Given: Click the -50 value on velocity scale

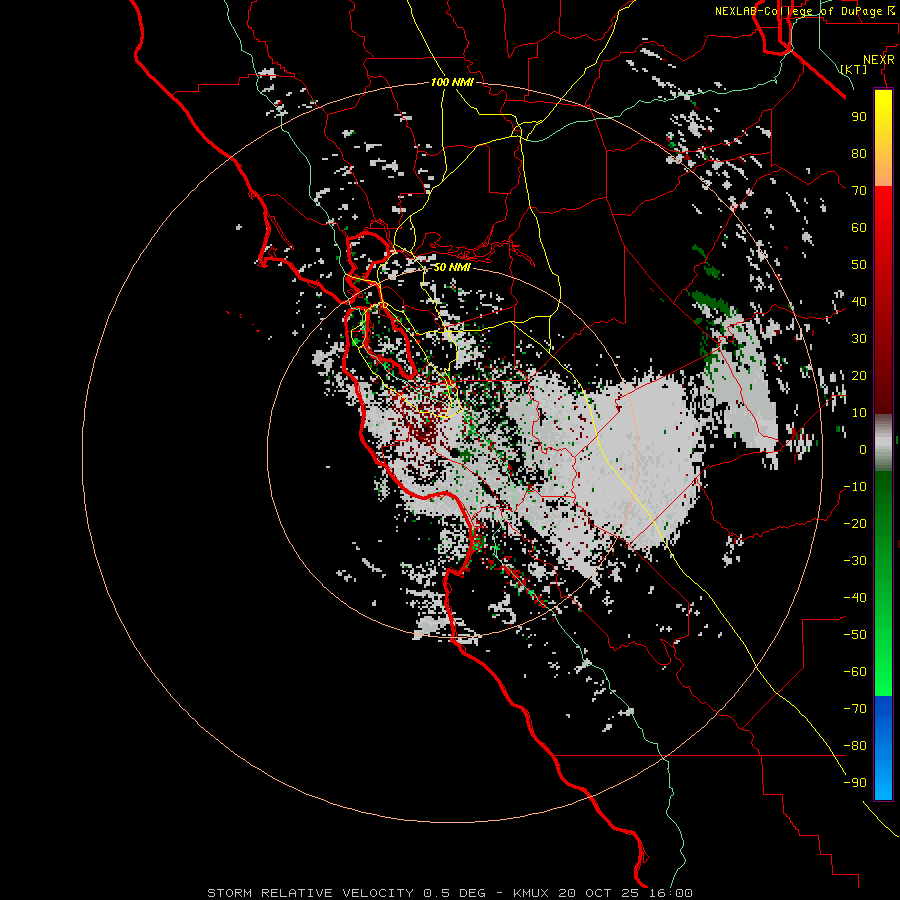Looking at the screenshot, I should (855, 635).
